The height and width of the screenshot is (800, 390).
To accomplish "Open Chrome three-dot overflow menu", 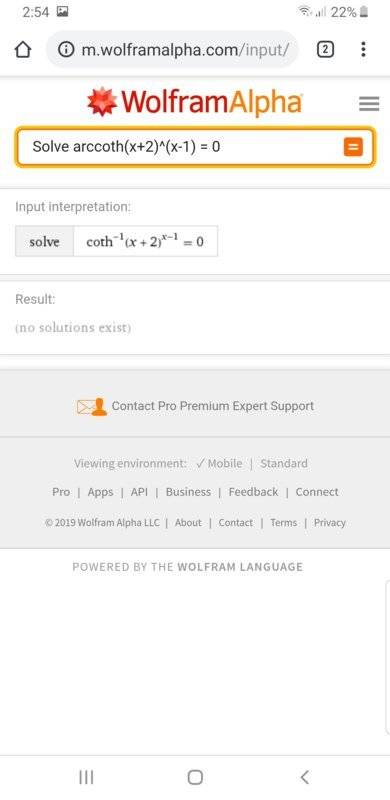I will [363, 49].
